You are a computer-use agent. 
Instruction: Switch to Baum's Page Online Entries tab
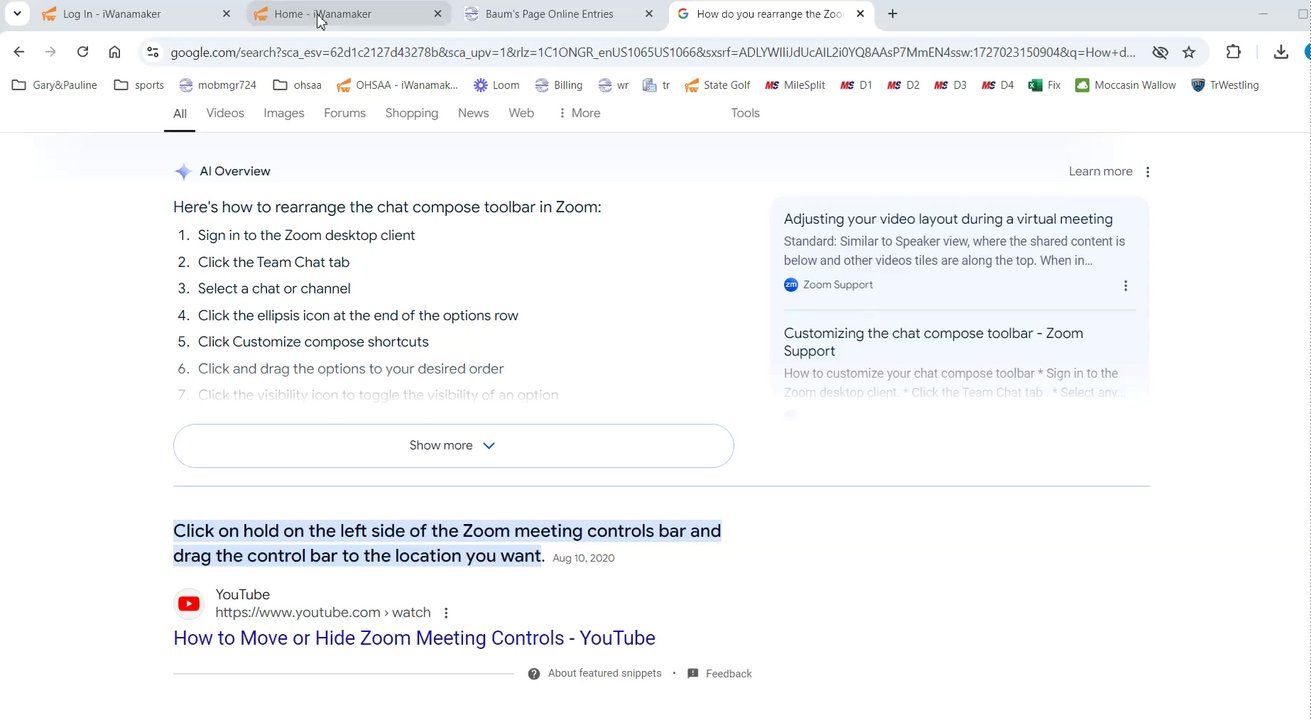(553, 14)
